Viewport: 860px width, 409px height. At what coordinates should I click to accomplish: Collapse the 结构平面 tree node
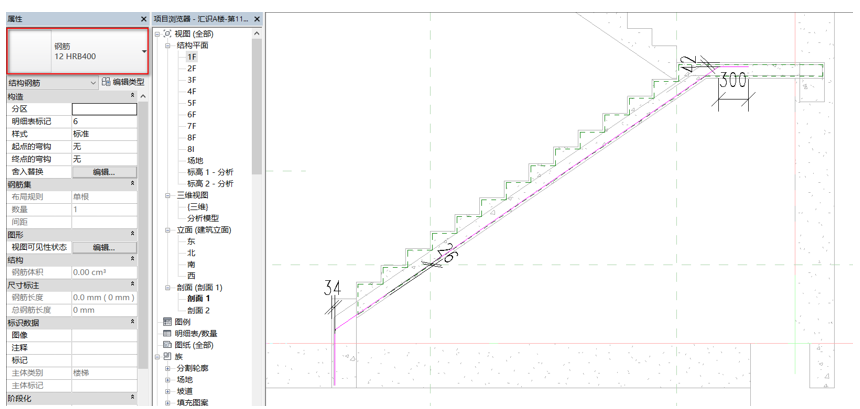coord(168,46)
